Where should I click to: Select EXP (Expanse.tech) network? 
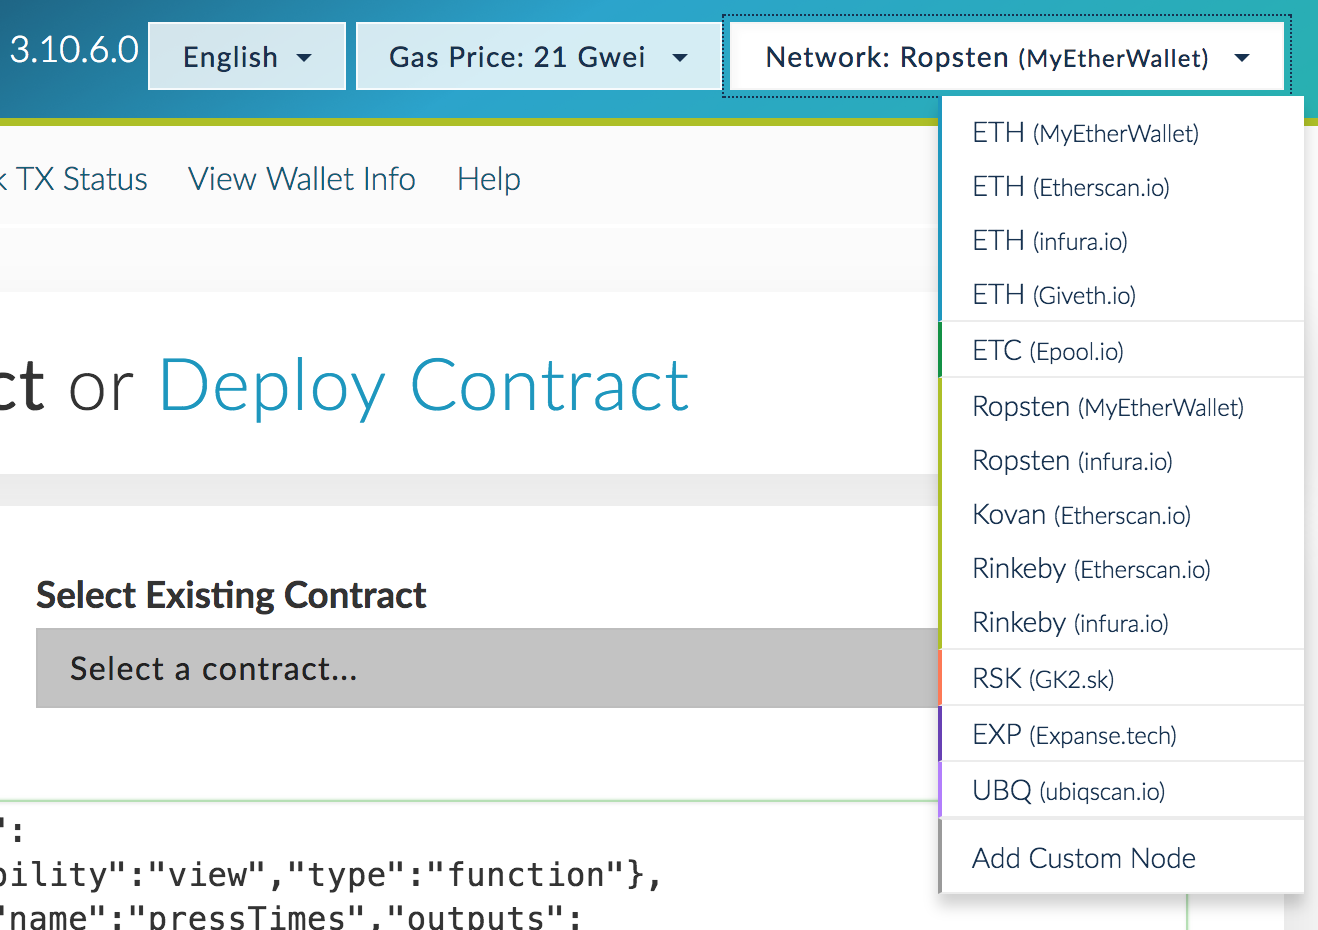point(1123,735)
